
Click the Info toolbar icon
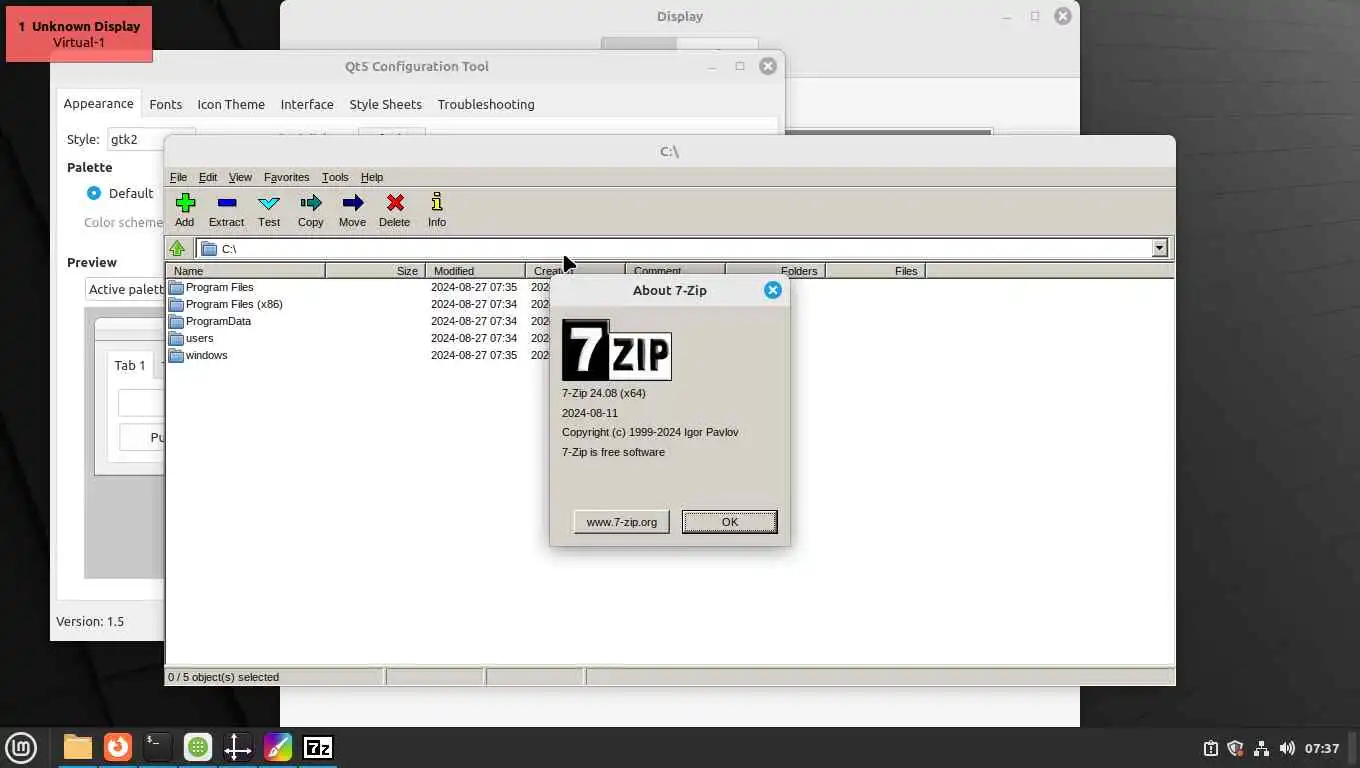point(437,203)
